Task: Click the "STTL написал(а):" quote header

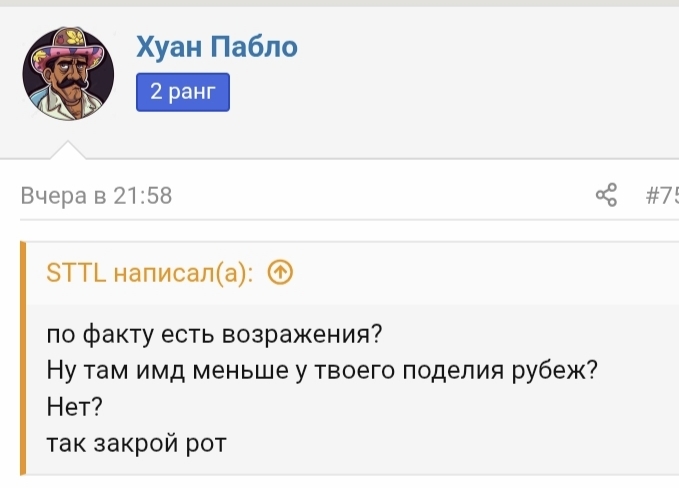Action: coord(150,274)
